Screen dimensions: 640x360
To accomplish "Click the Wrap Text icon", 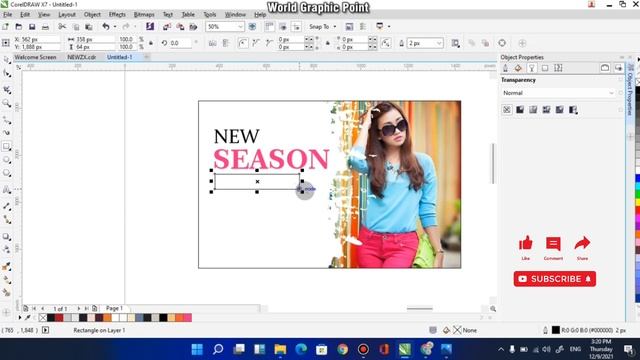I will coord(456,43).
